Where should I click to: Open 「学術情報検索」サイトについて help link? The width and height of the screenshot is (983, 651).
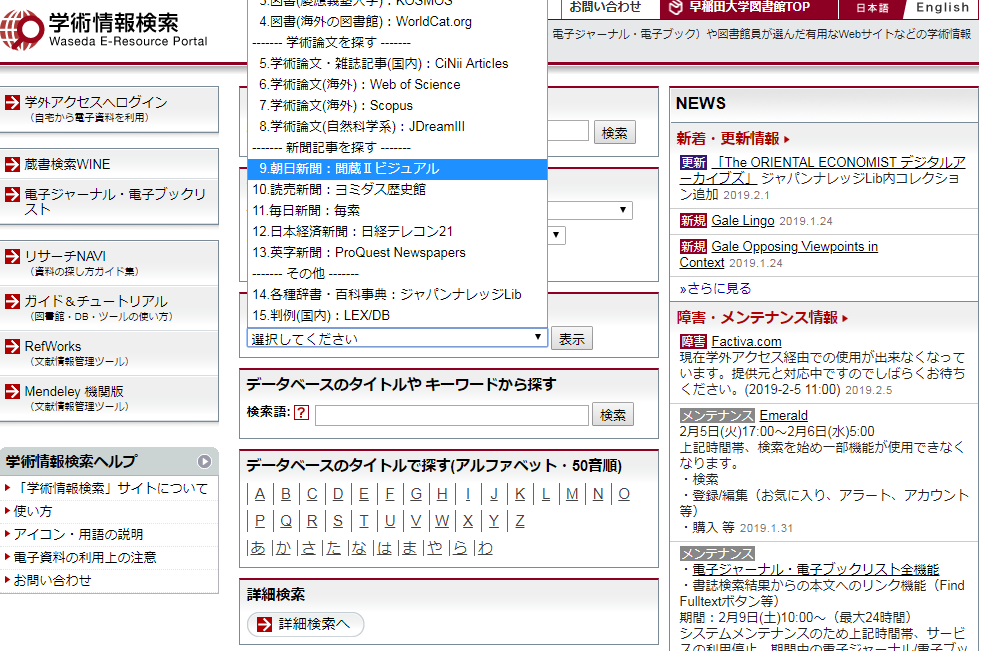pos(111,489)
